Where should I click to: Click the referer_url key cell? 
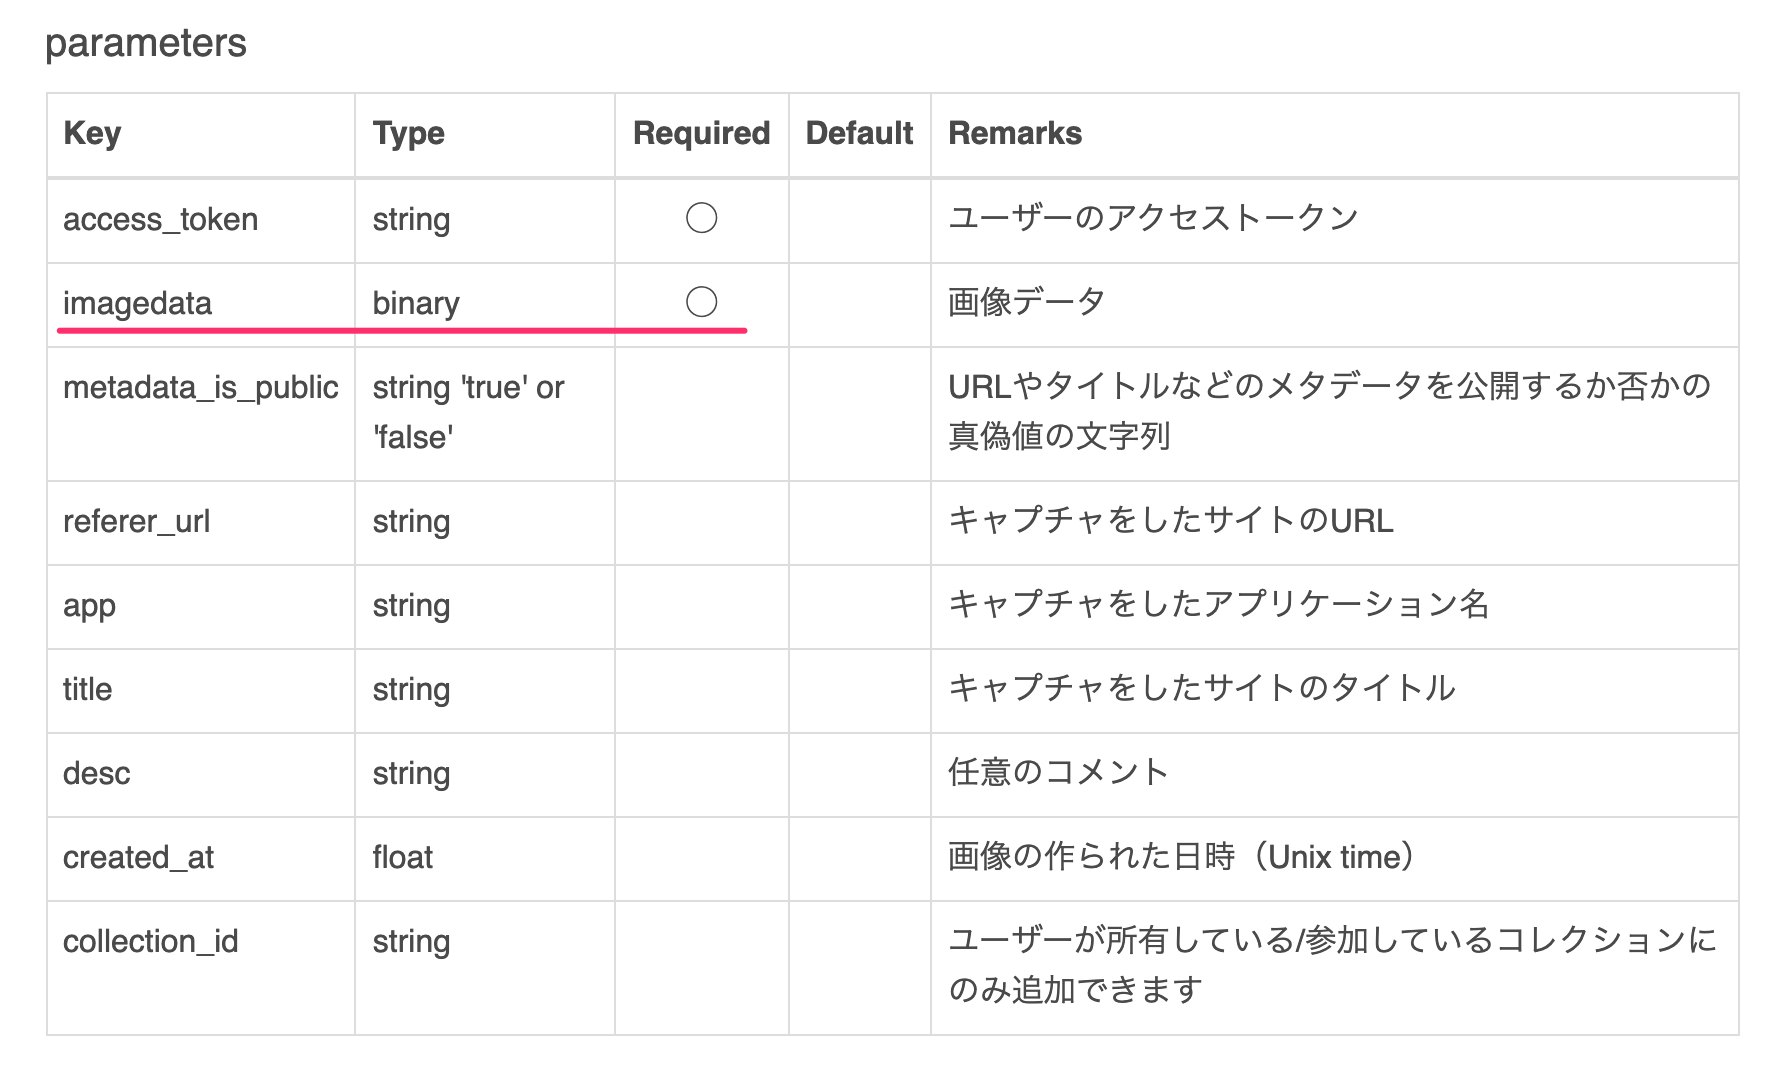[x=201, y=523]
